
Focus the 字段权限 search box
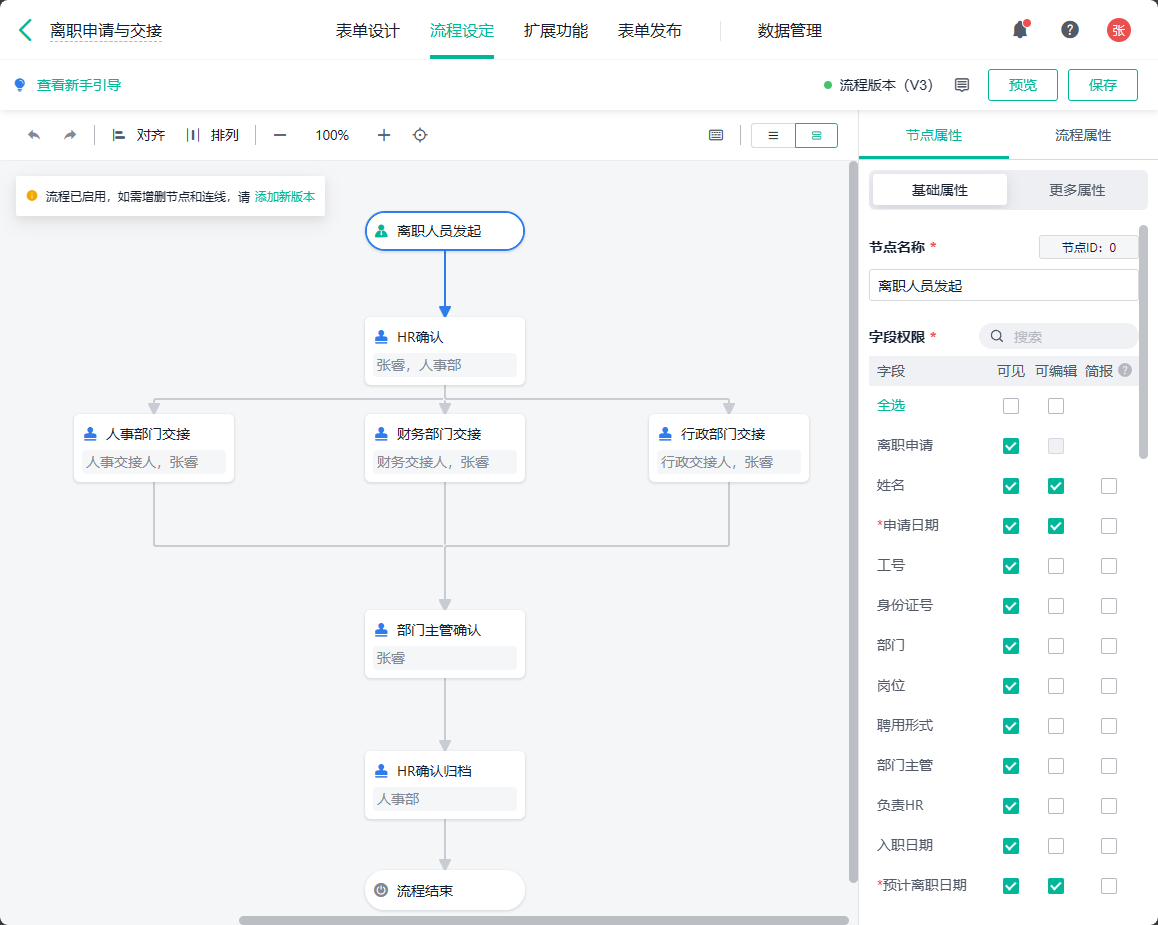(1058, 337)
